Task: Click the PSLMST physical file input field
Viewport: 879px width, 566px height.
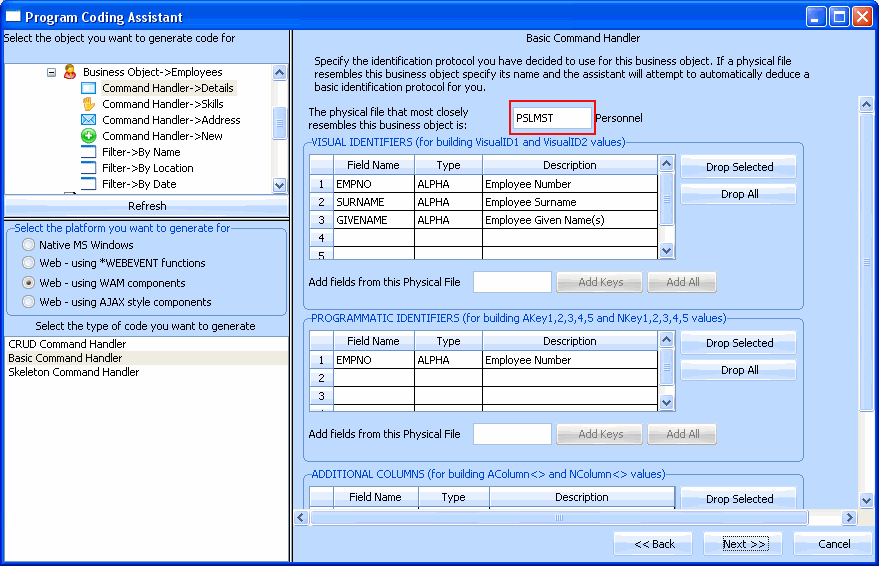Action: (x=552, y=118)
